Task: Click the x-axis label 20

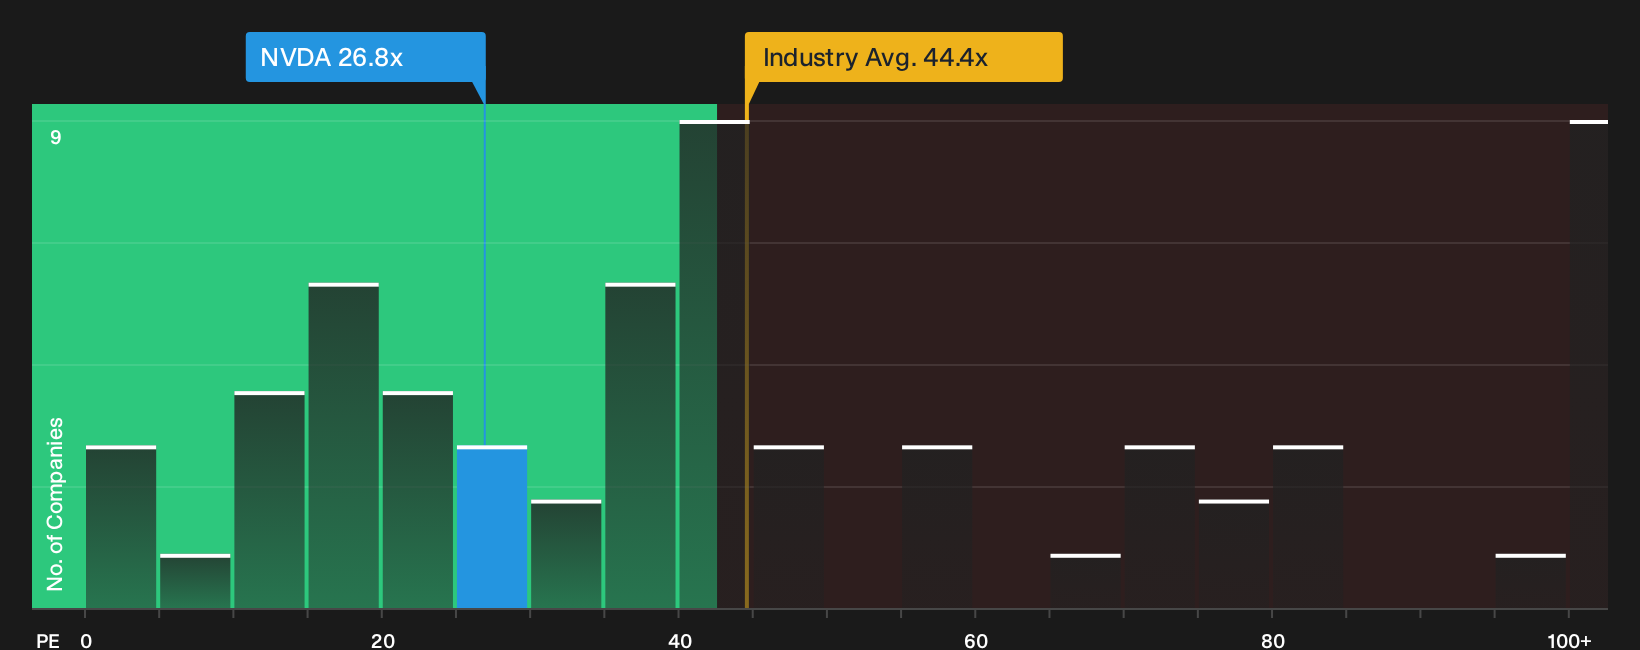Action: tap(383, 640)
